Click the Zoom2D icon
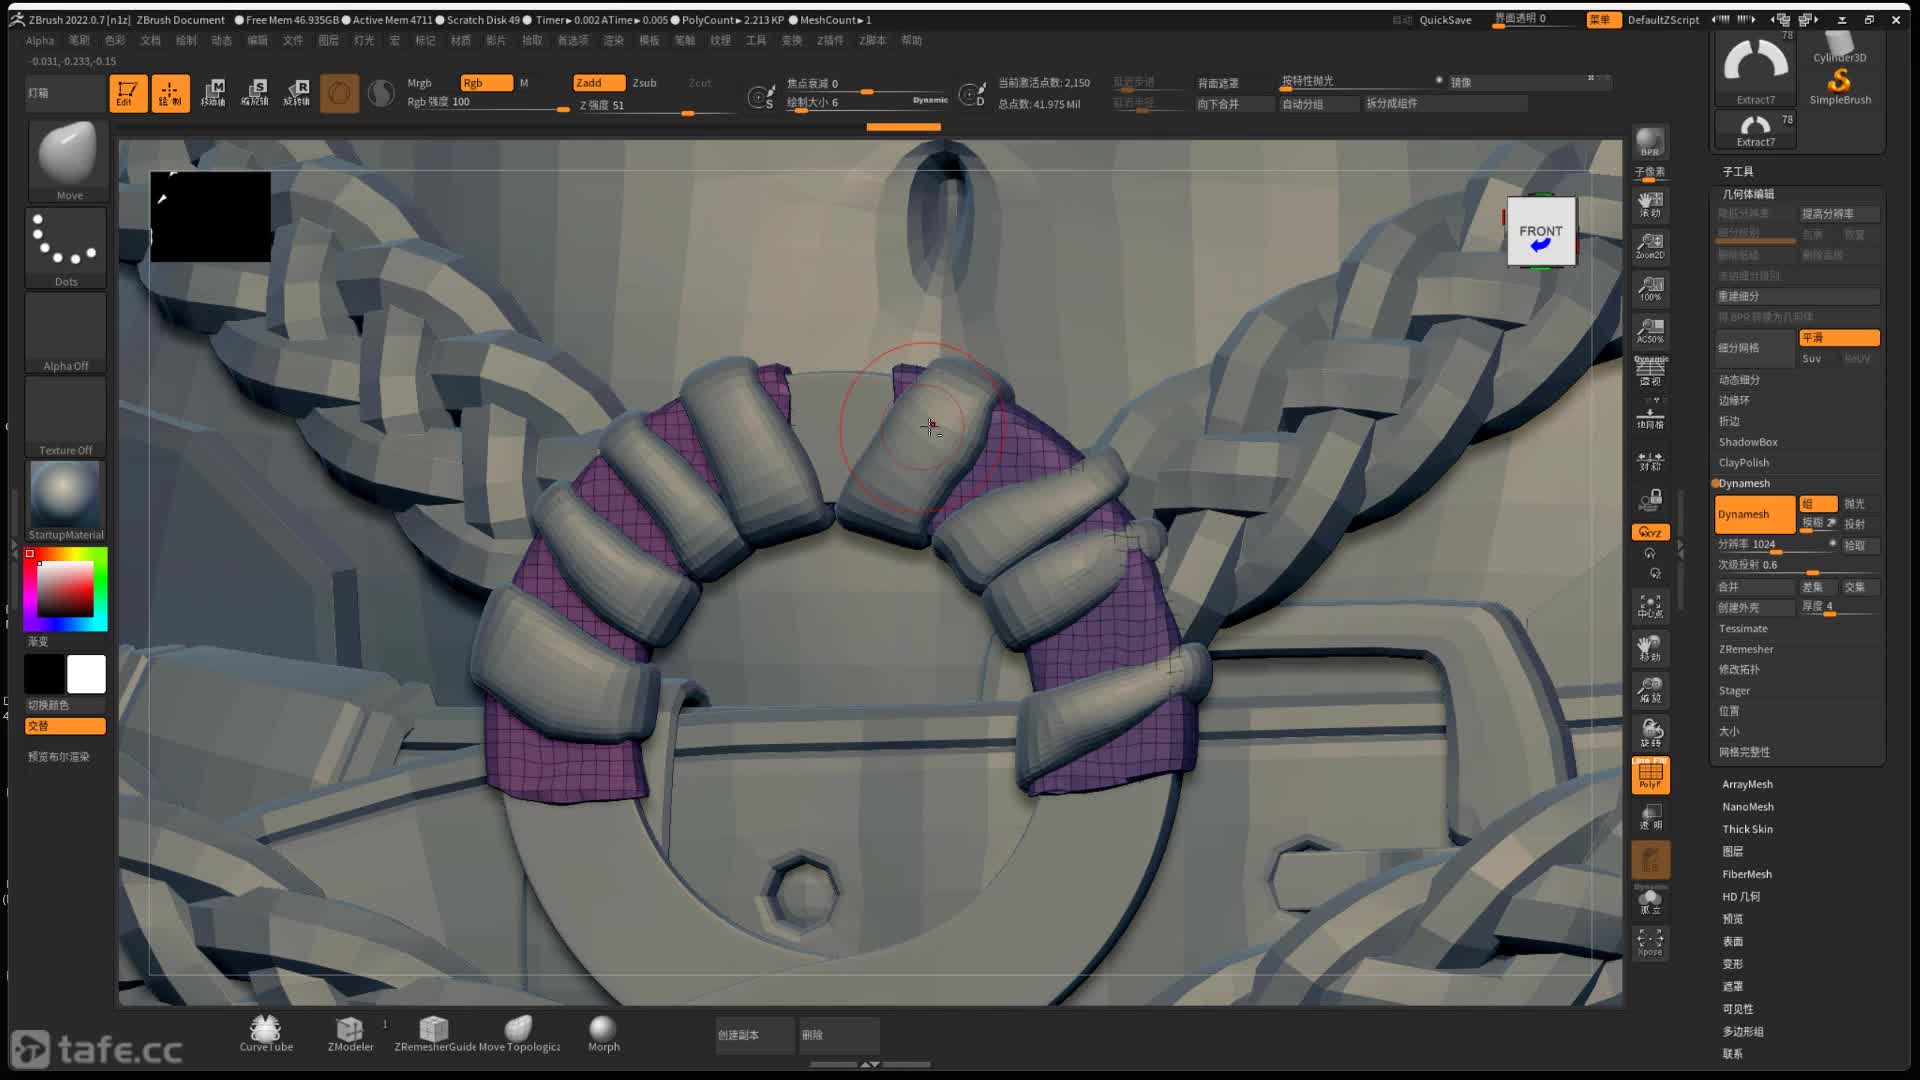The height and width of the screenshot is (1080, 1920). coord(1650,246)
